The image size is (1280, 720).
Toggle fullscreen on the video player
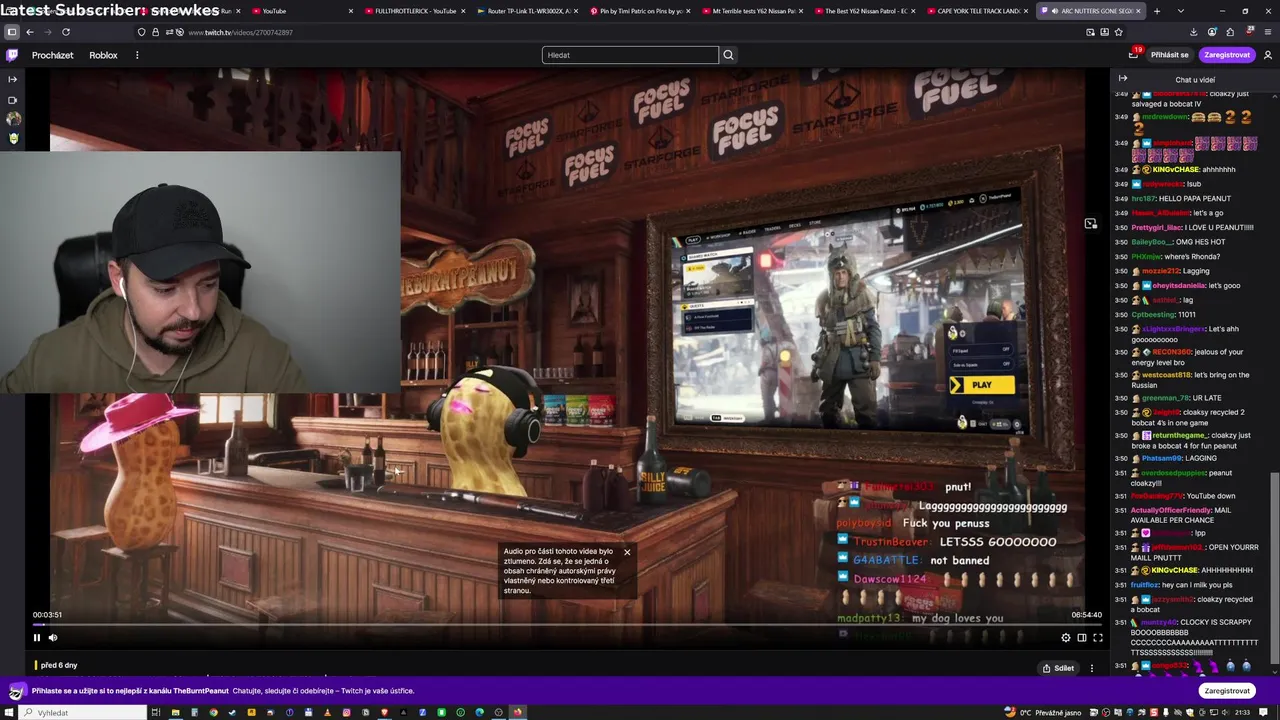click(1097, 637)
